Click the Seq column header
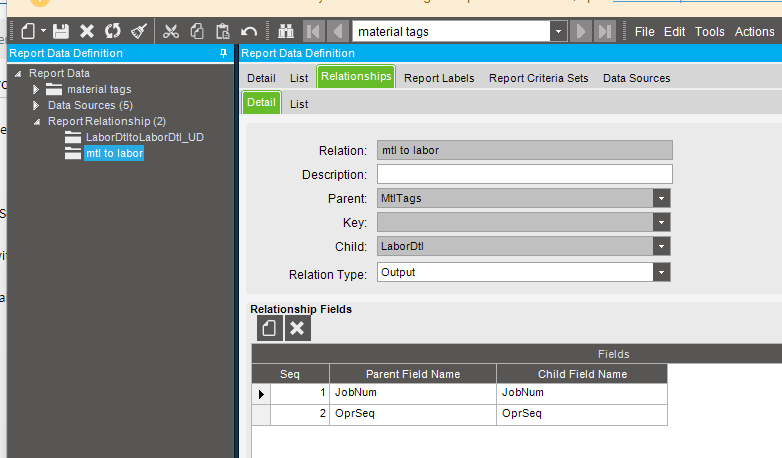The image size is (782, 458). point(290,374)
